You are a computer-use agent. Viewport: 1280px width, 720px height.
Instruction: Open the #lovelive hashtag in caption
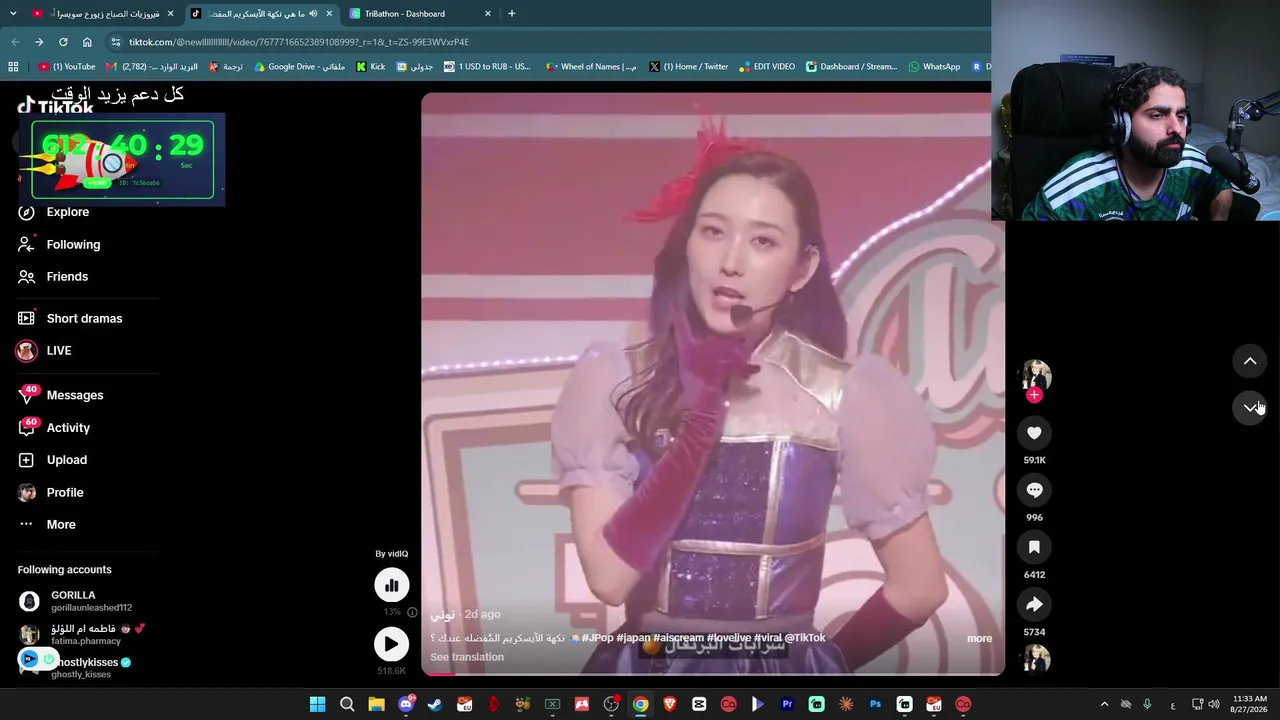coord(728,638)
